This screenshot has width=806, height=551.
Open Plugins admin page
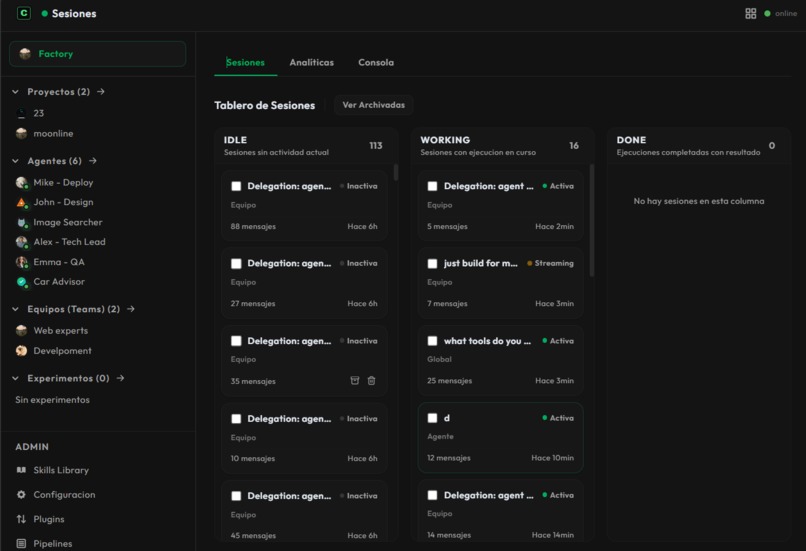(49, 519)
